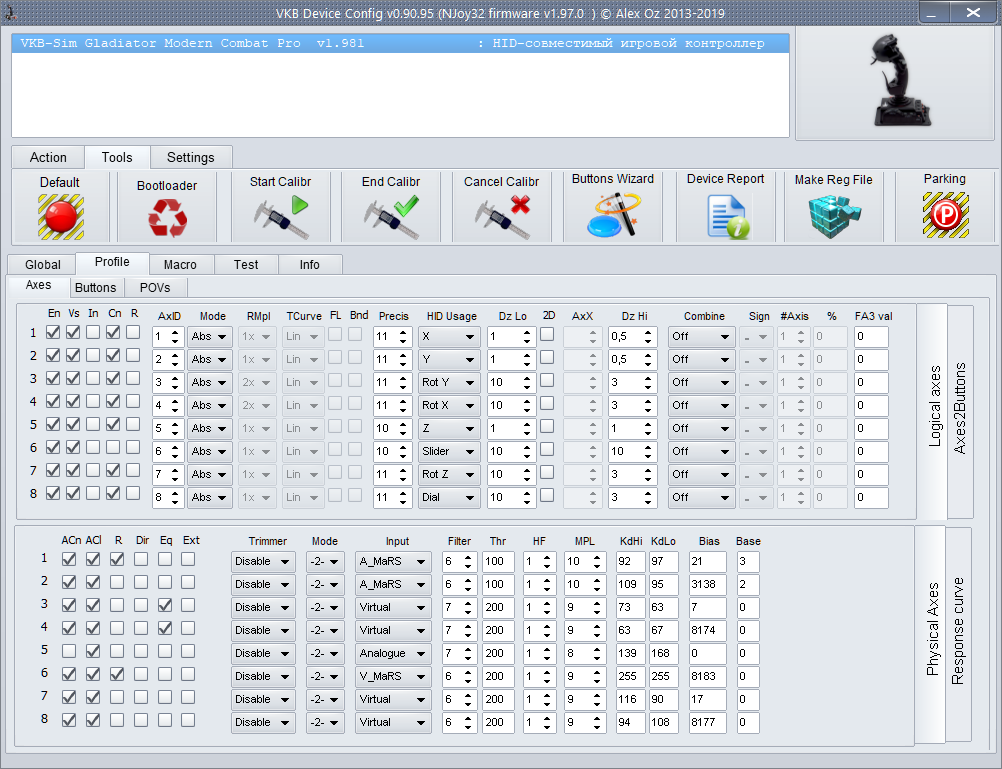The height and width of the screenshot is (769, 1002).
Task: Click Bias field showing 8183
Action: click(x=707, y=677)
